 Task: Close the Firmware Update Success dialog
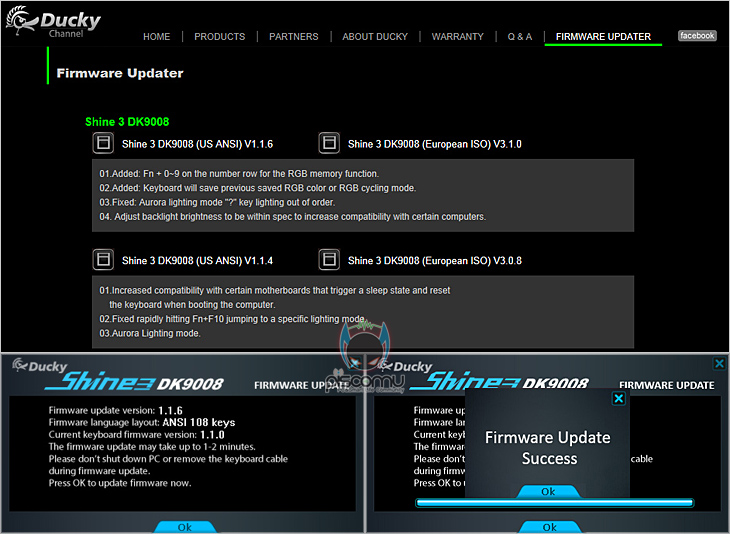(x=619, y=399)
